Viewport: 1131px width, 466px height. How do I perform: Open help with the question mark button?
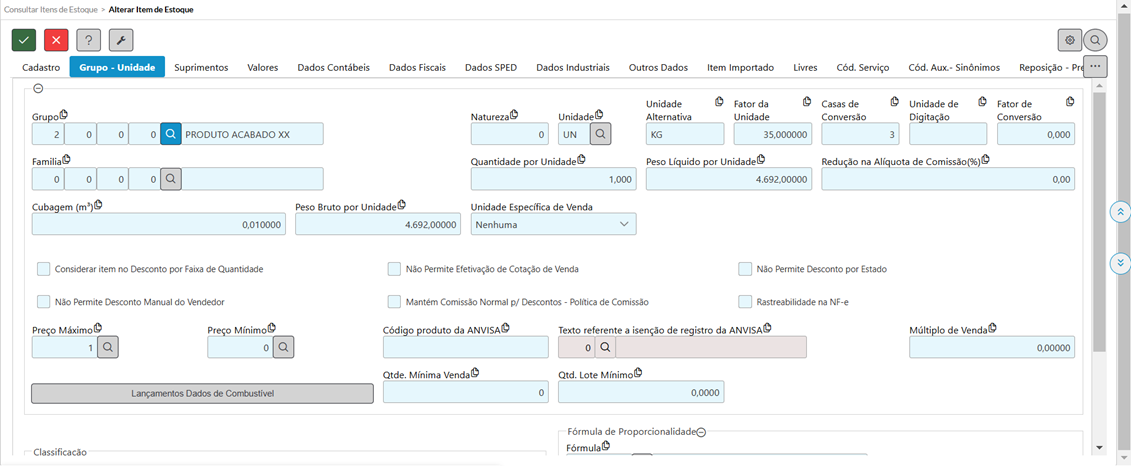(89, 40)
